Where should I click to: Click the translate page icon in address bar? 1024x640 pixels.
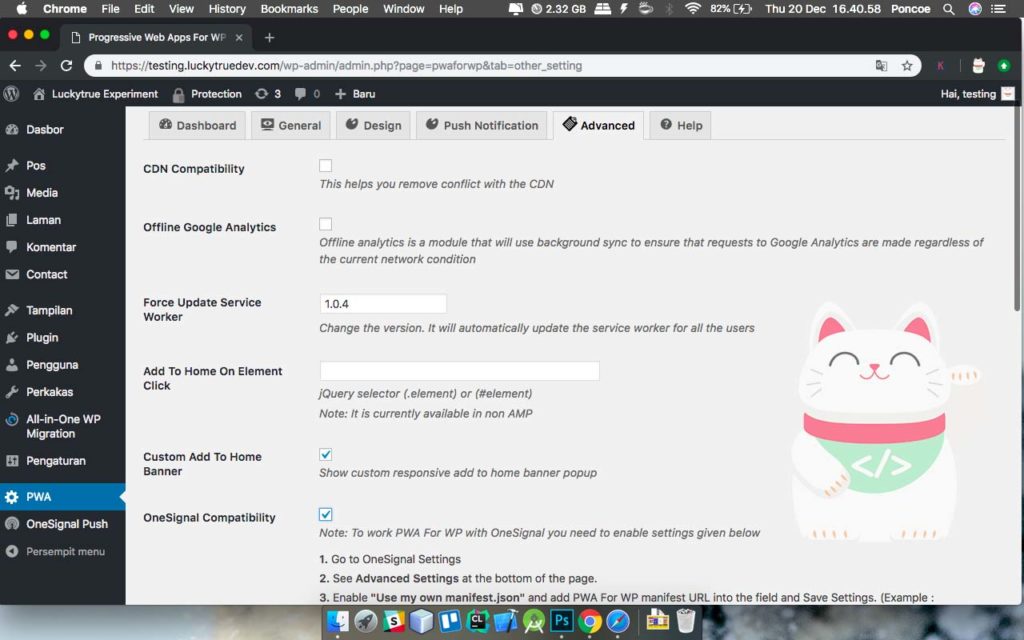(x=882, y=65)
